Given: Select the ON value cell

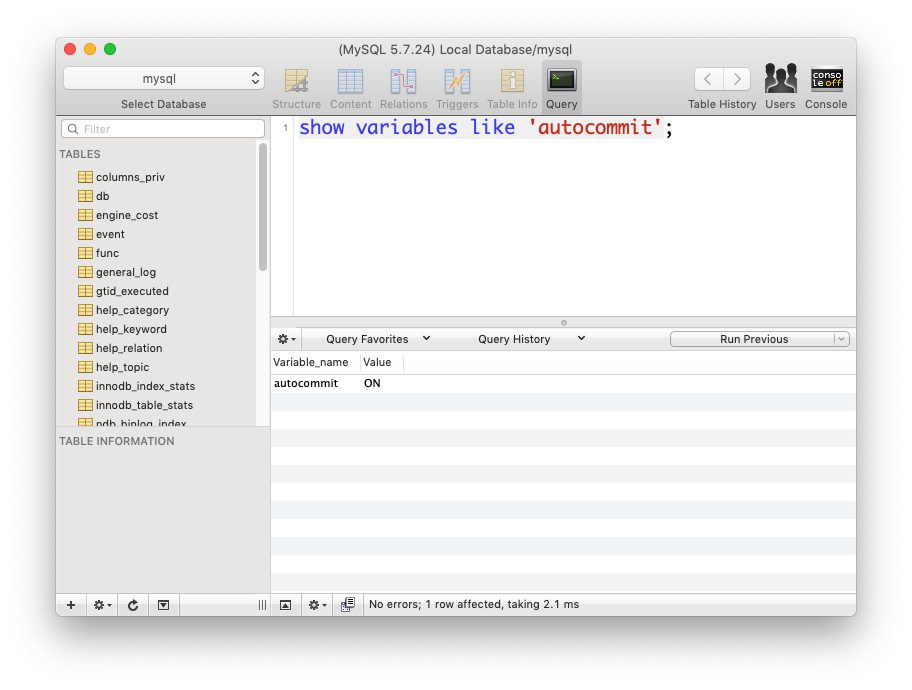Looking at the screenshot, I should point(372,383).
